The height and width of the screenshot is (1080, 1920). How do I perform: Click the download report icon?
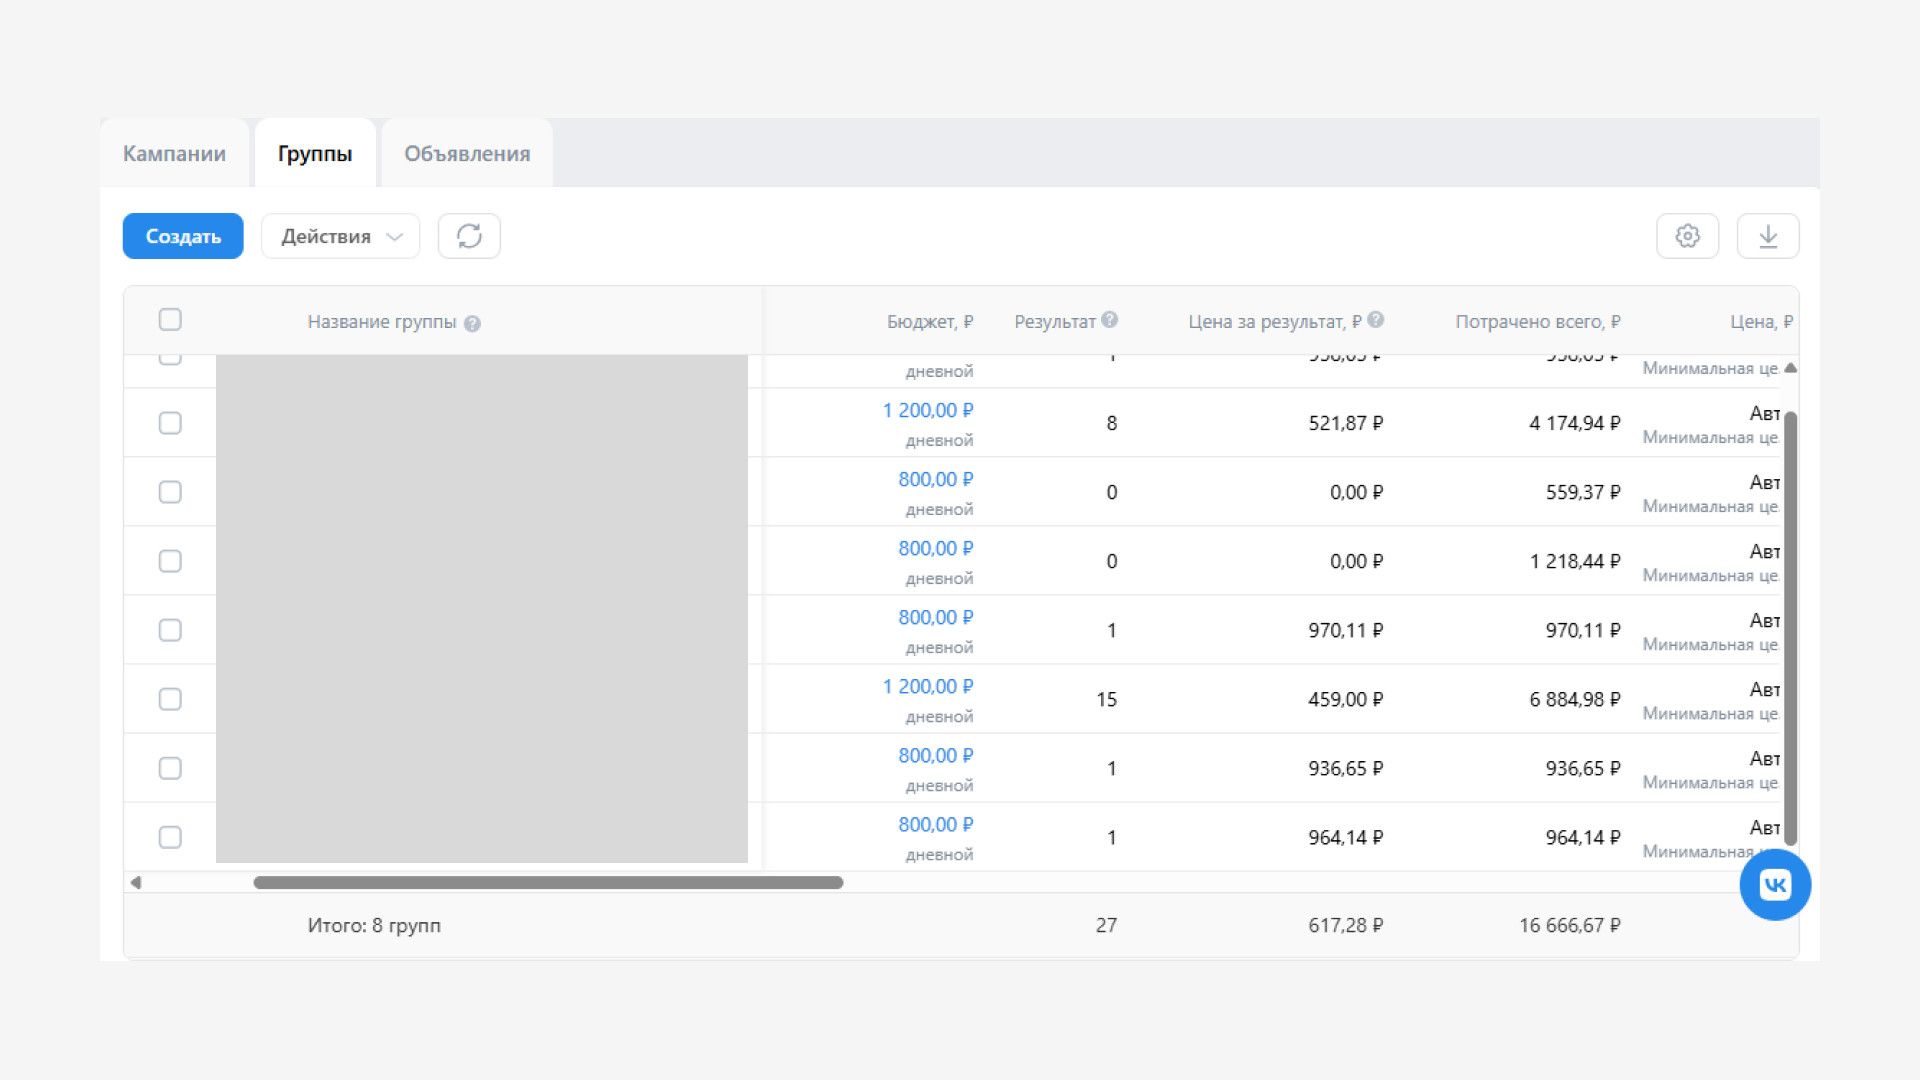1767,236
